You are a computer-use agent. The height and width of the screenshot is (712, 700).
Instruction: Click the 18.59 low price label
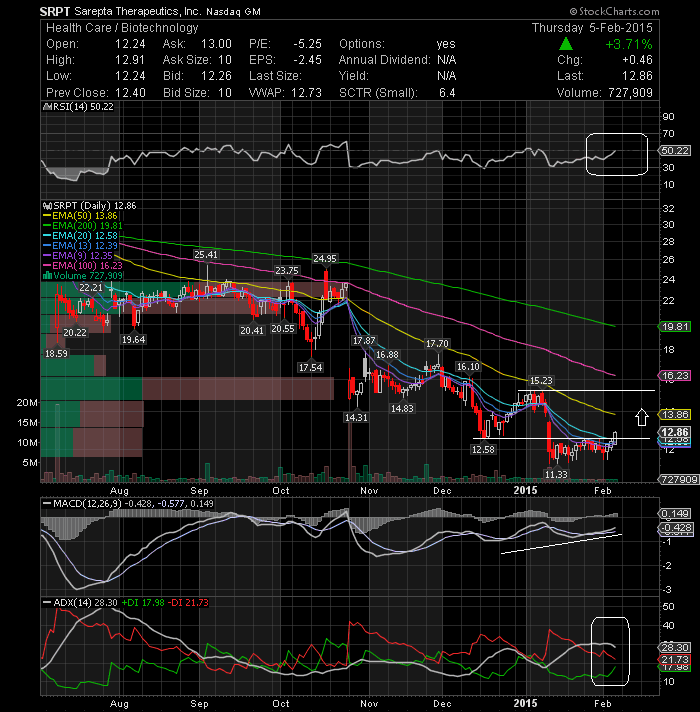click(x=56, y=353)
